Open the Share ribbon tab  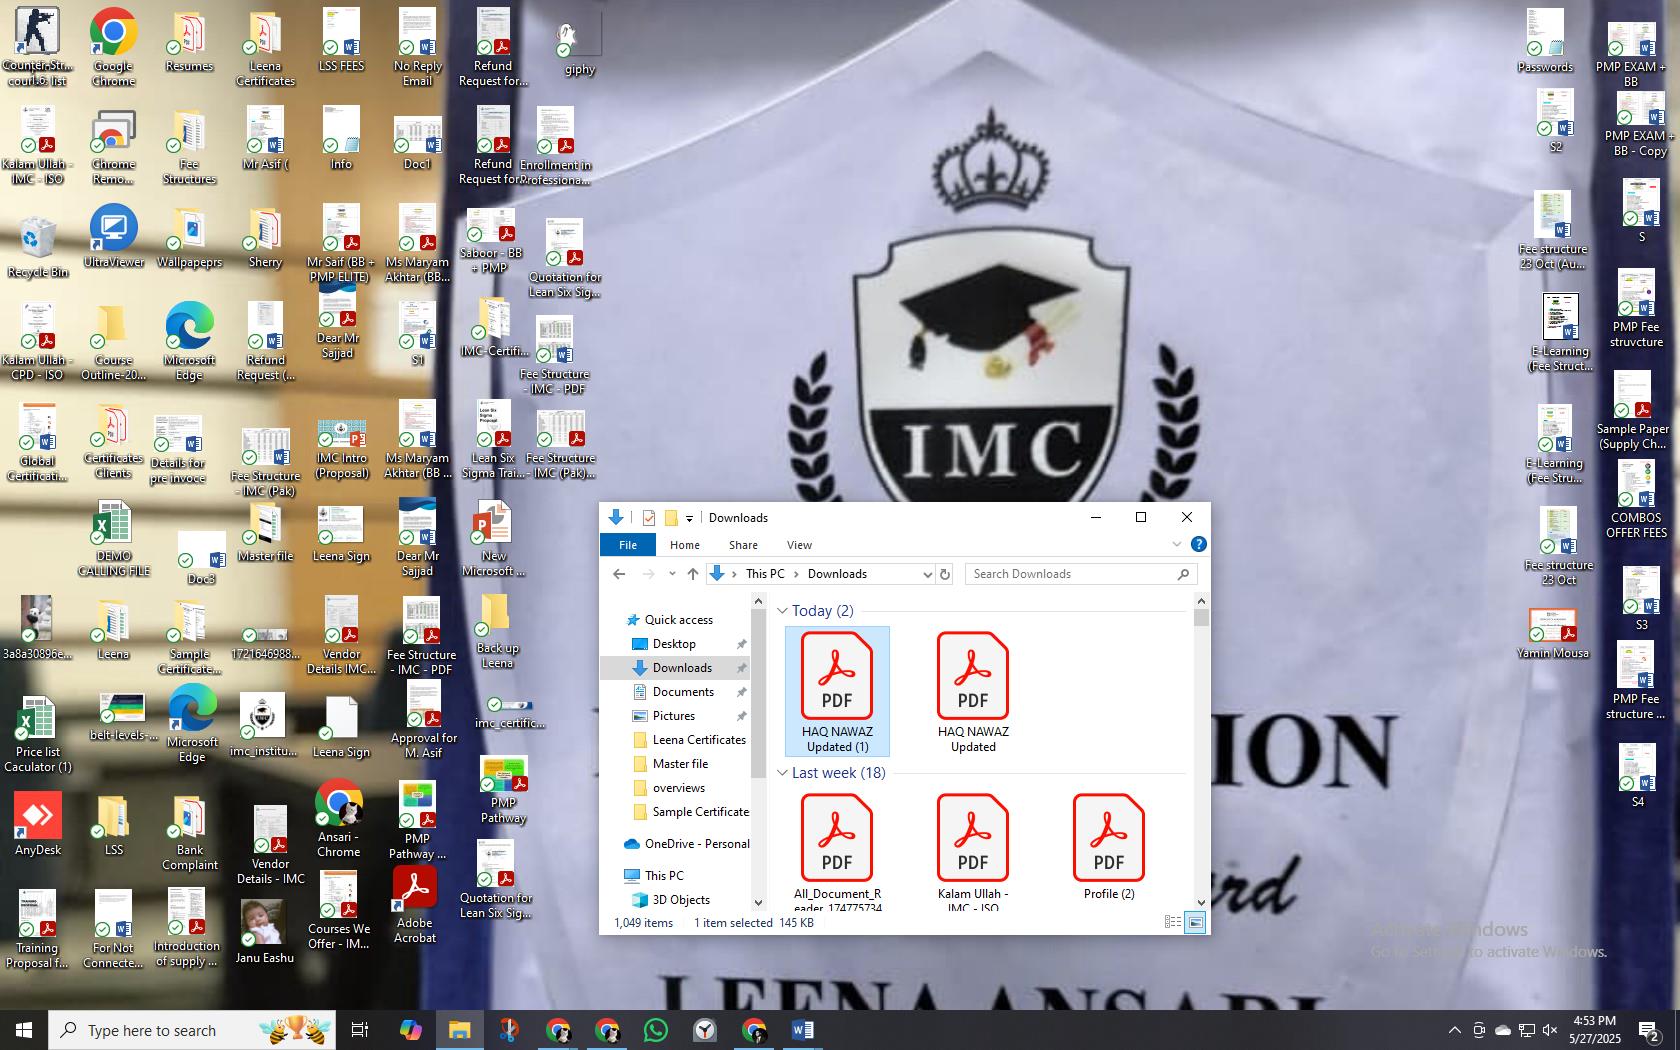[743, 545]
